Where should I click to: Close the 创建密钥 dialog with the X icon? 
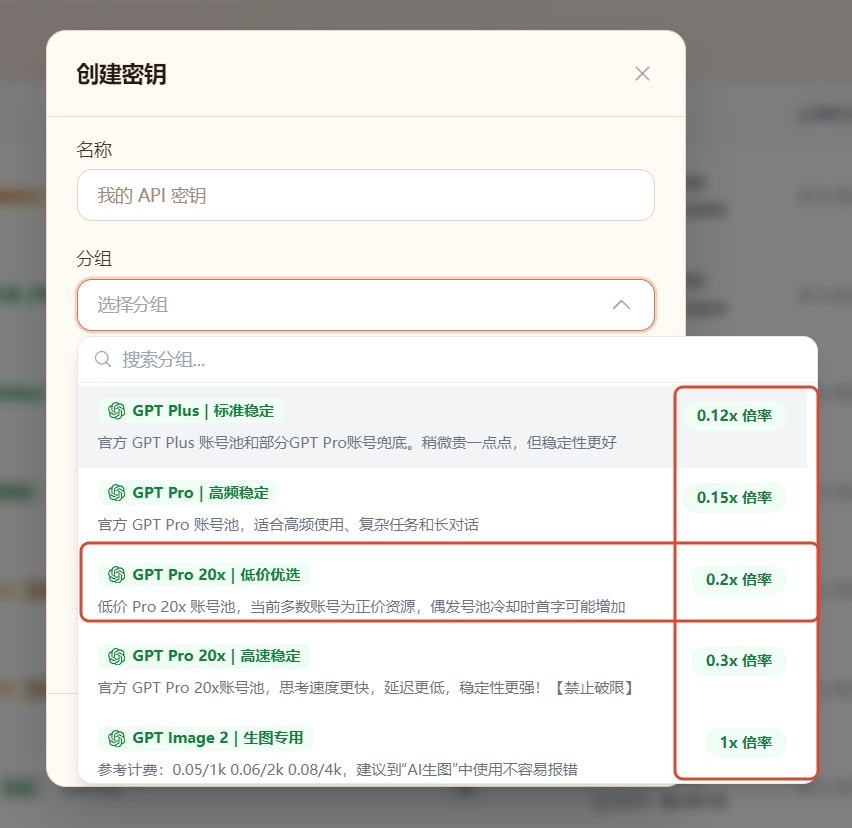(642, 73)
